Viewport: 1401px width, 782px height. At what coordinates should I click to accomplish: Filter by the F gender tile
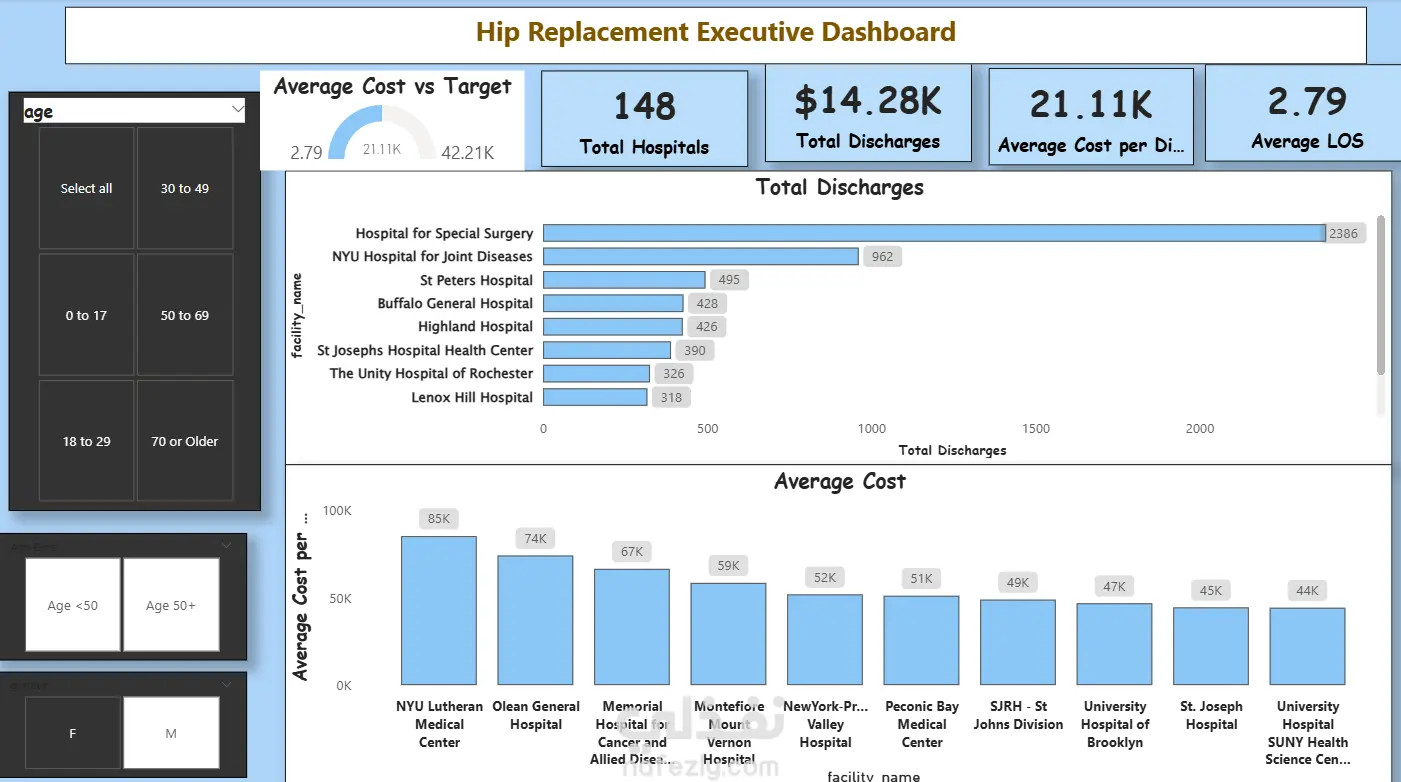coord(73,733)
